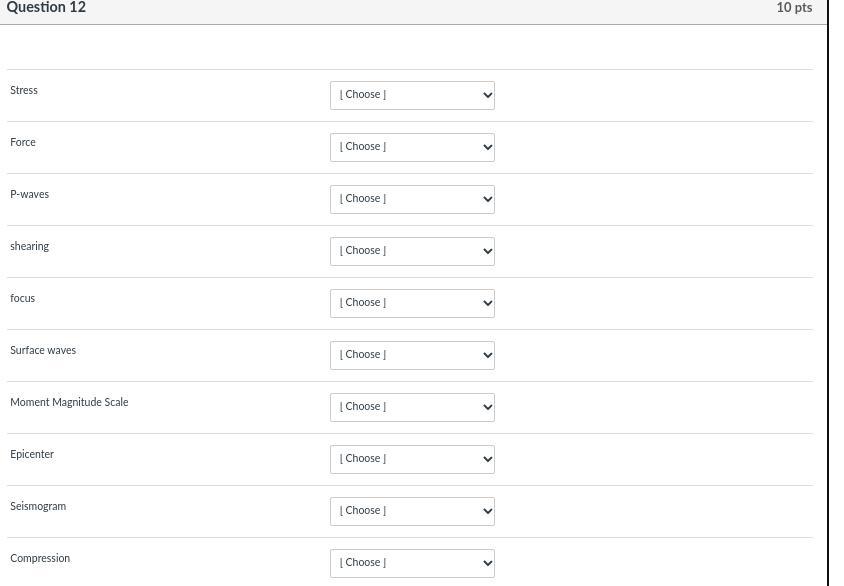Click the Stress term label
The height and width of the screenshot is (586, 844).
pyautogui.click(x=24, y=90)
